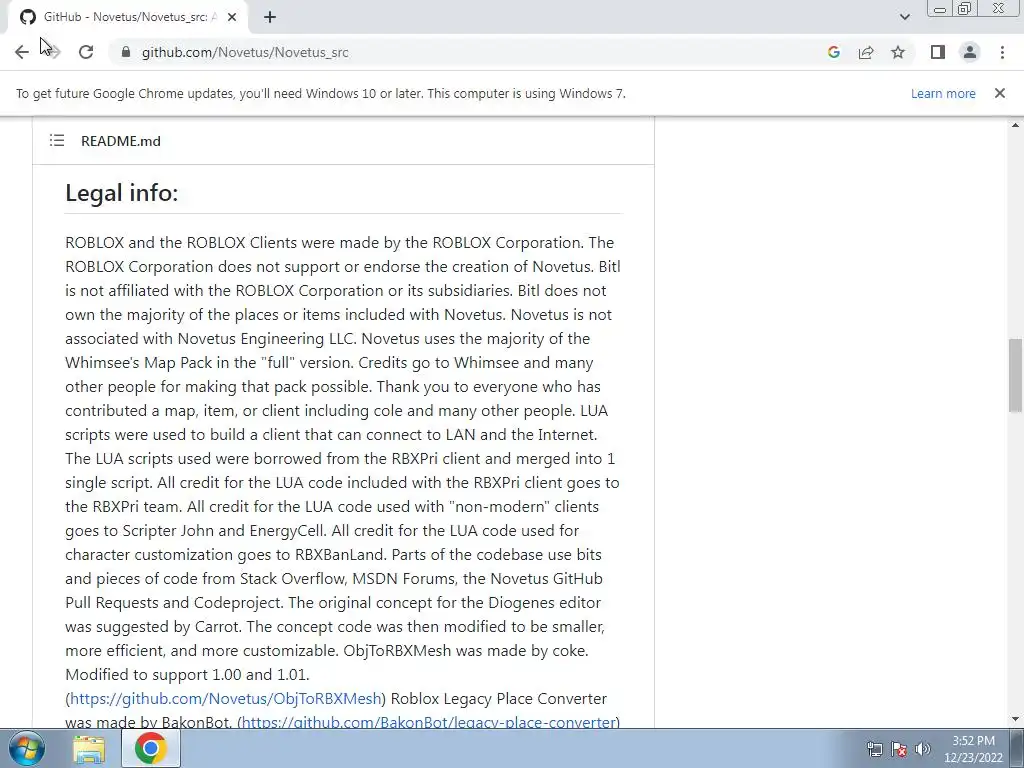Screen dimensions: 1024x768
Task: Open the network tray icon
Action: coord(874,749)
